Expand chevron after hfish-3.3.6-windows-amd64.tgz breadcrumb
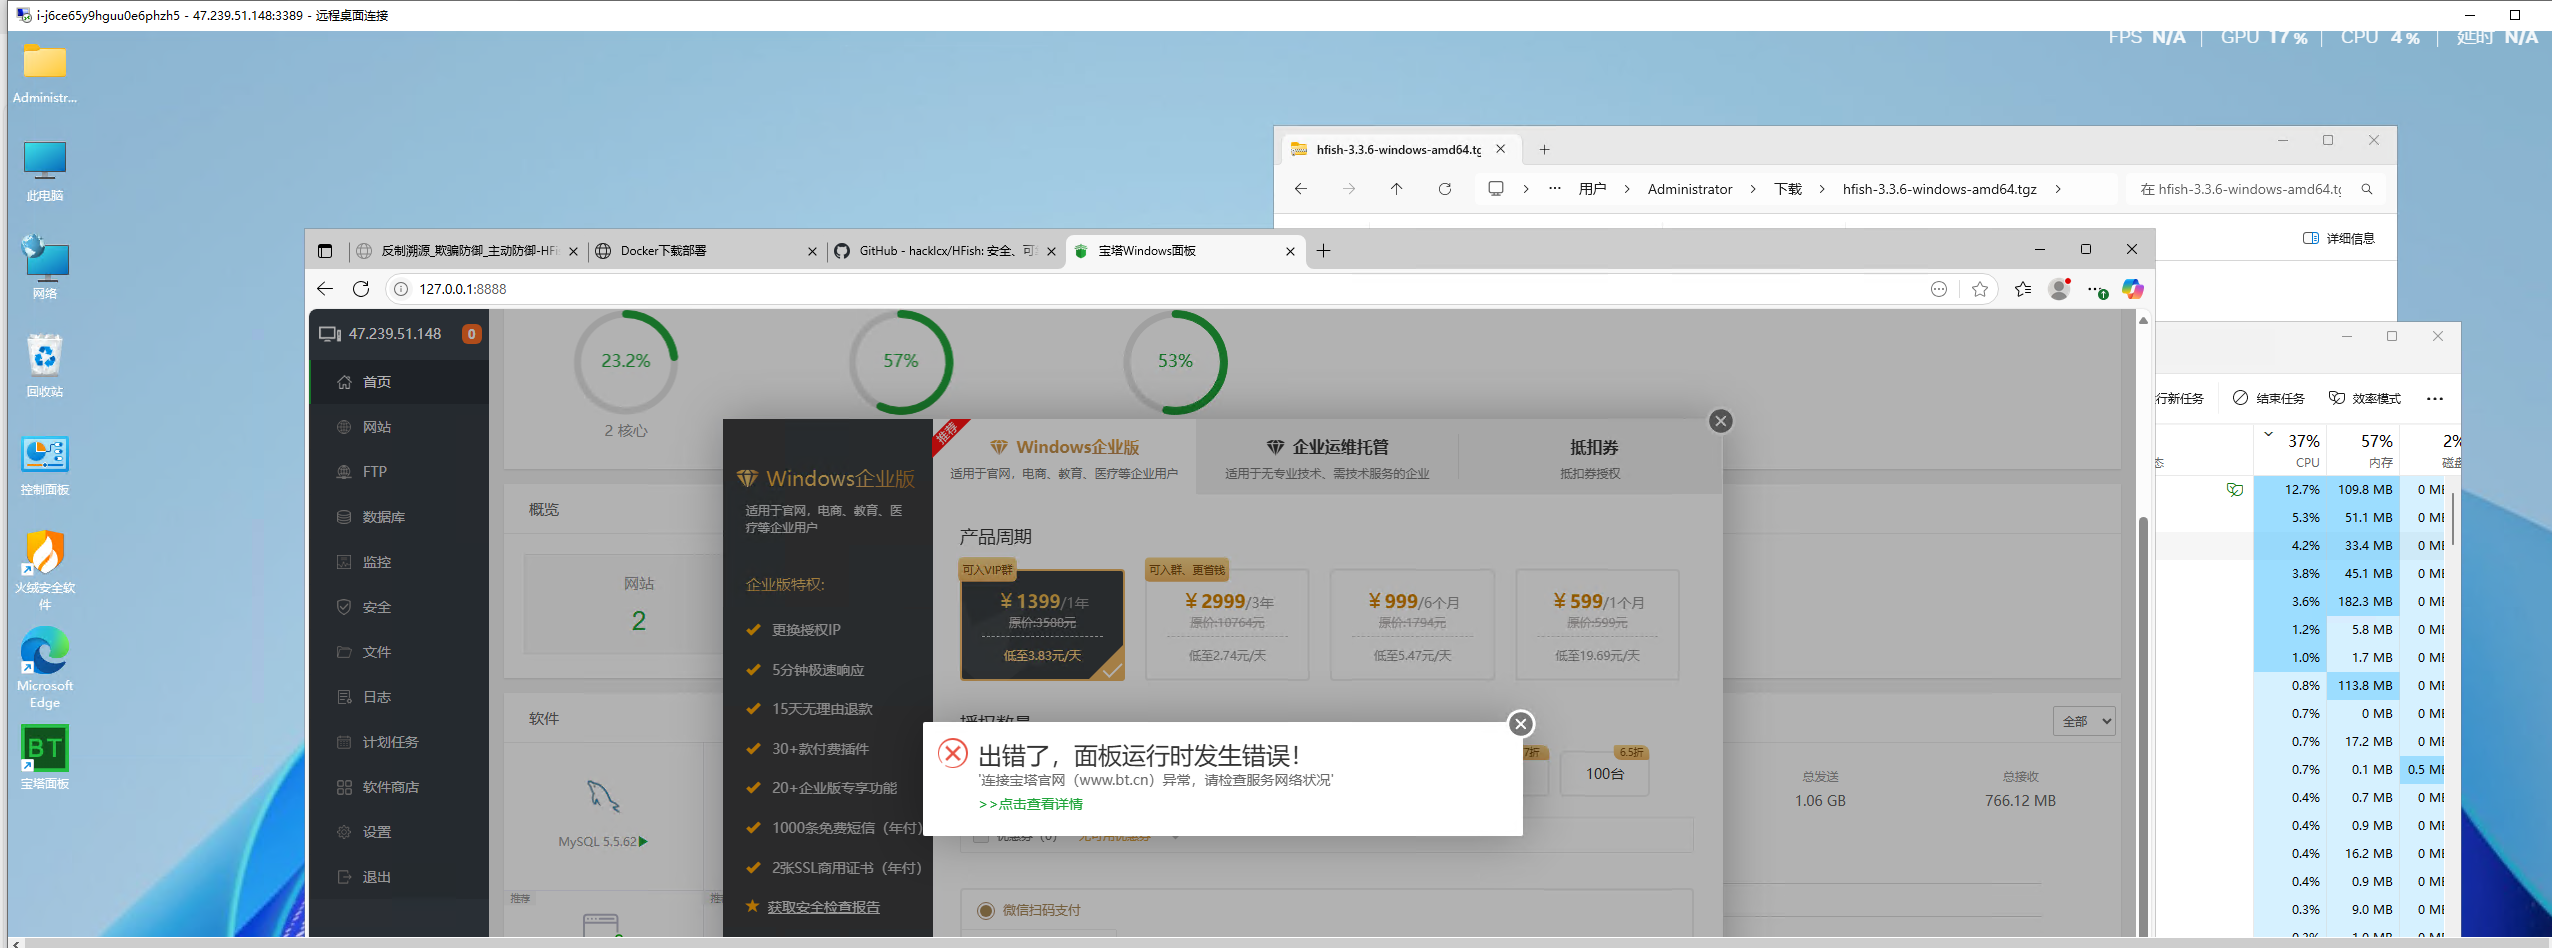 2057,189
